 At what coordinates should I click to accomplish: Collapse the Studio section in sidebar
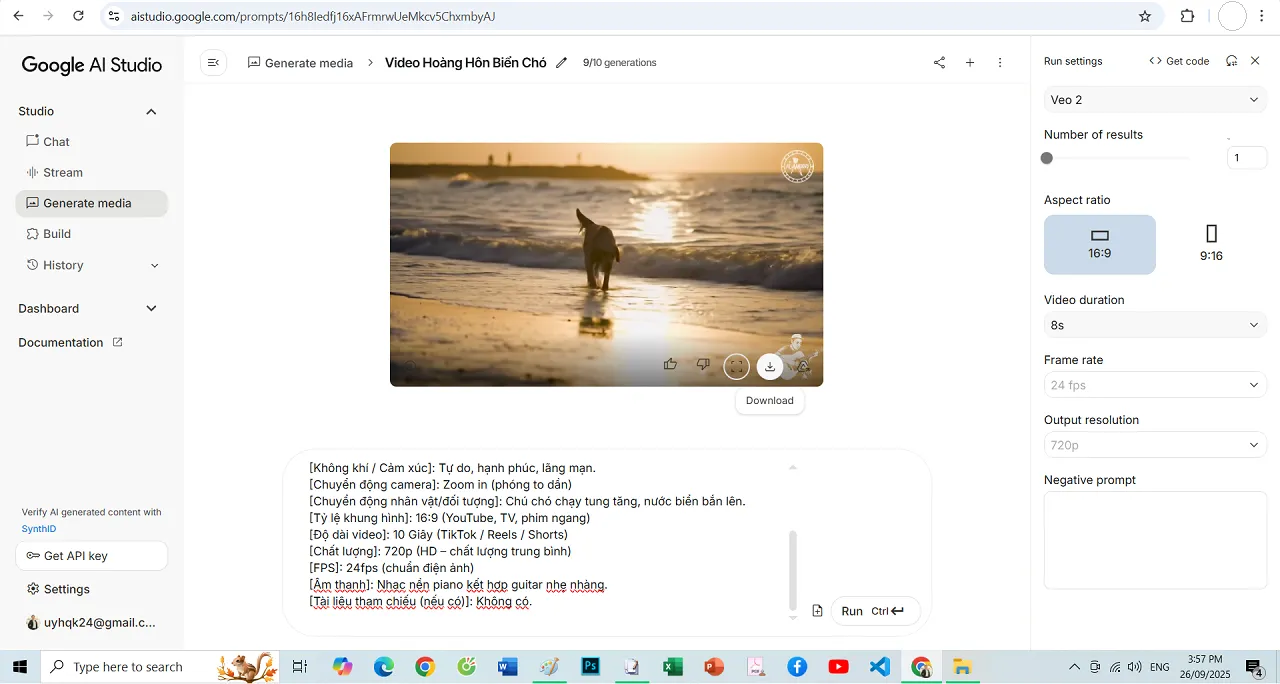pyautogui.click(x=150, y=111)
